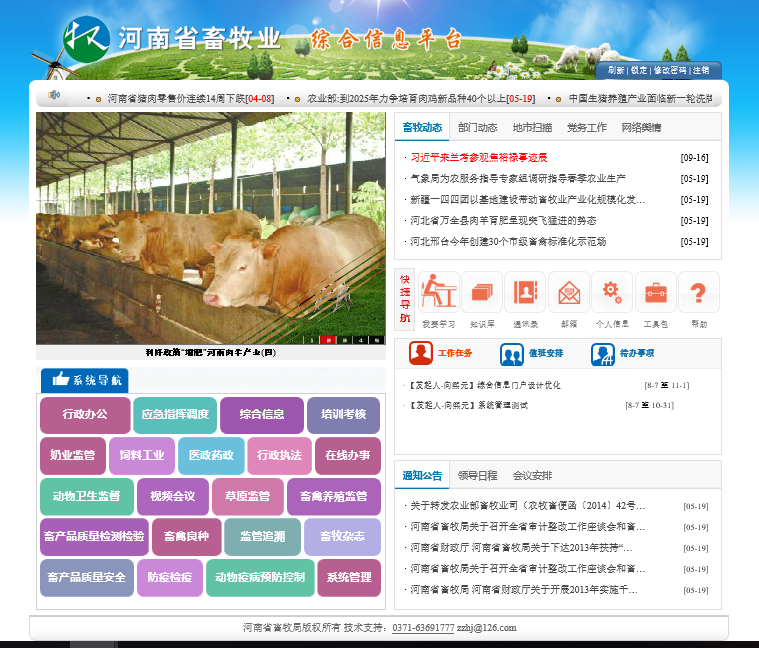This screenshot has width=759, height=648.
Task: Open the 畜禽良种 navigation button
Action: pos(186,537)
